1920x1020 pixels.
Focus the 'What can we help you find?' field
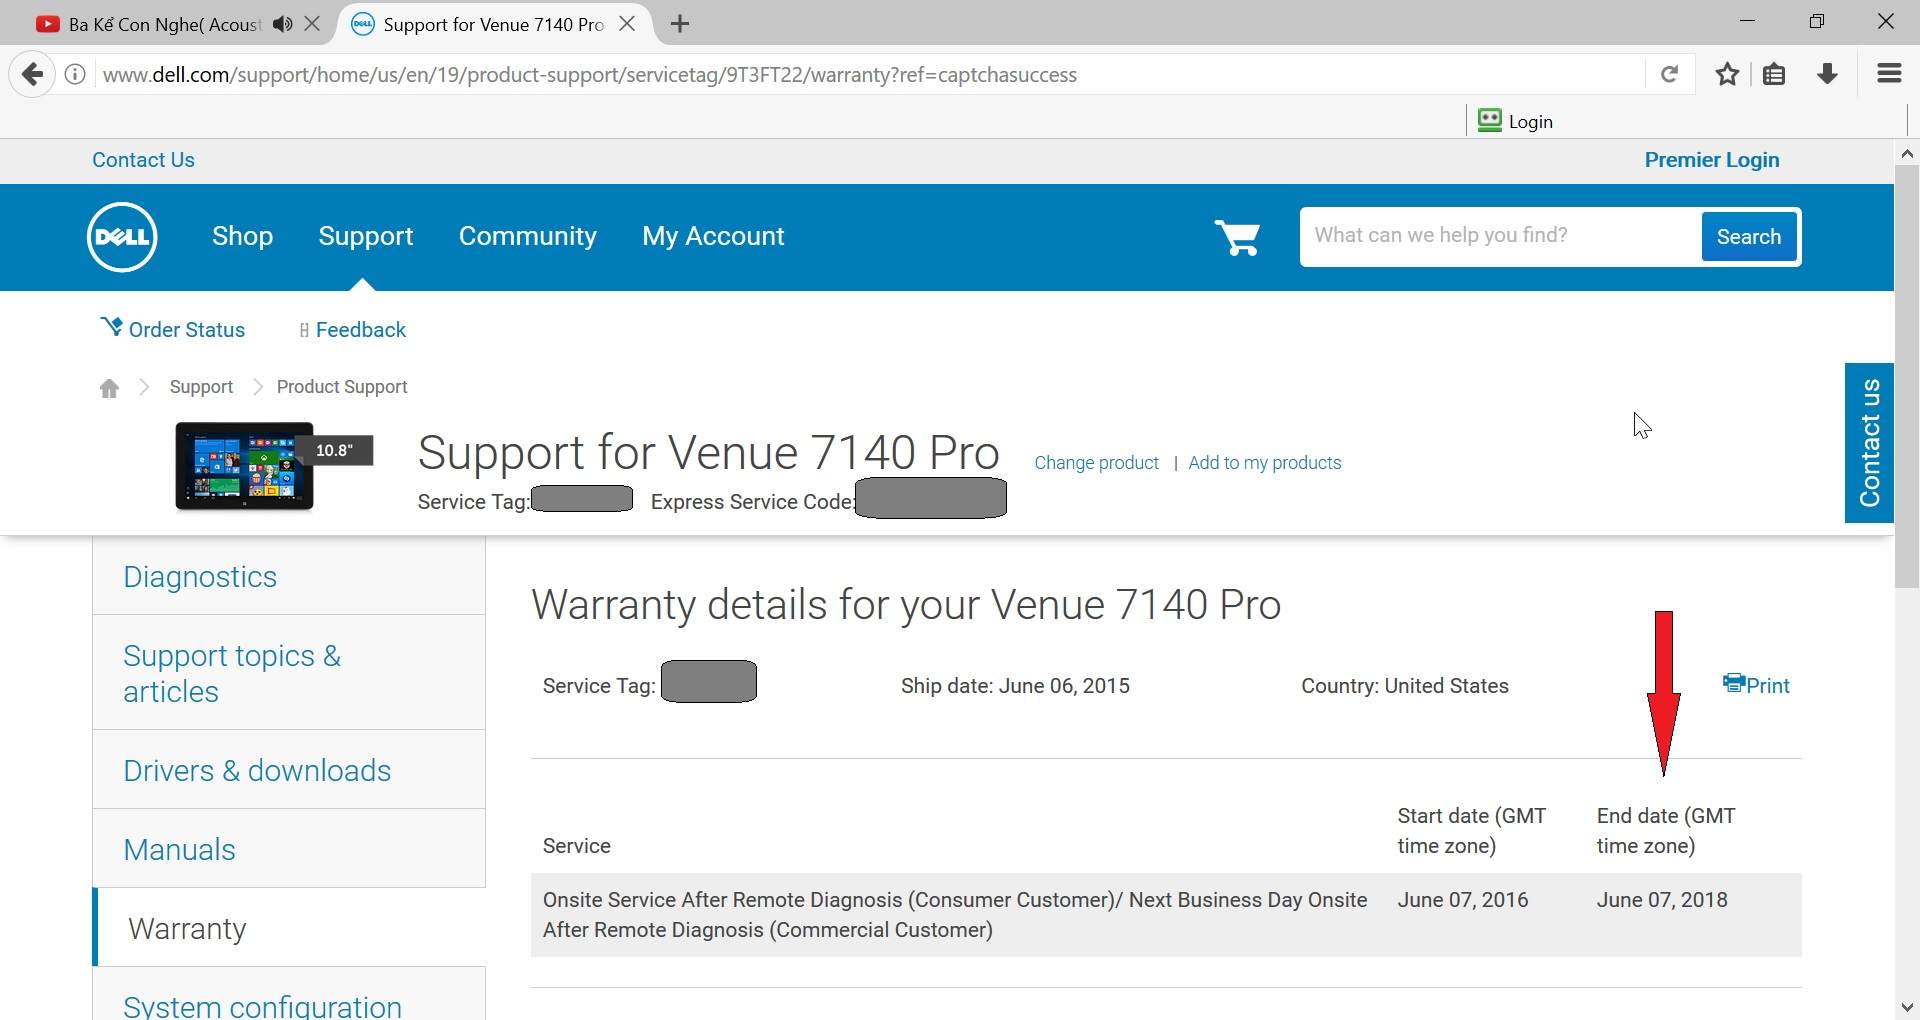[1500, 237]
